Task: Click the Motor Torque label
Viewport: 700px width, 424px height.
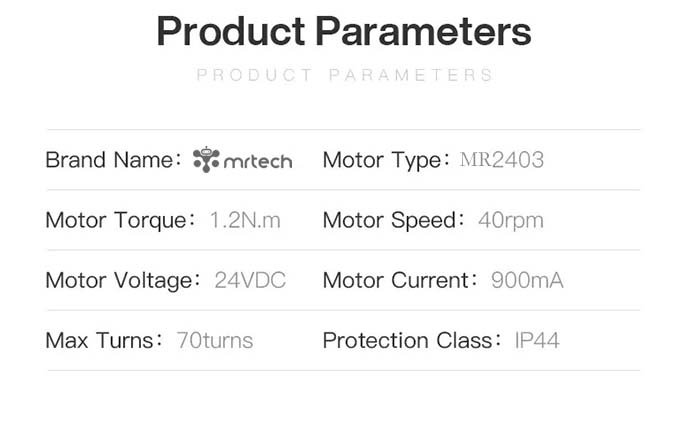Action: 120,220
